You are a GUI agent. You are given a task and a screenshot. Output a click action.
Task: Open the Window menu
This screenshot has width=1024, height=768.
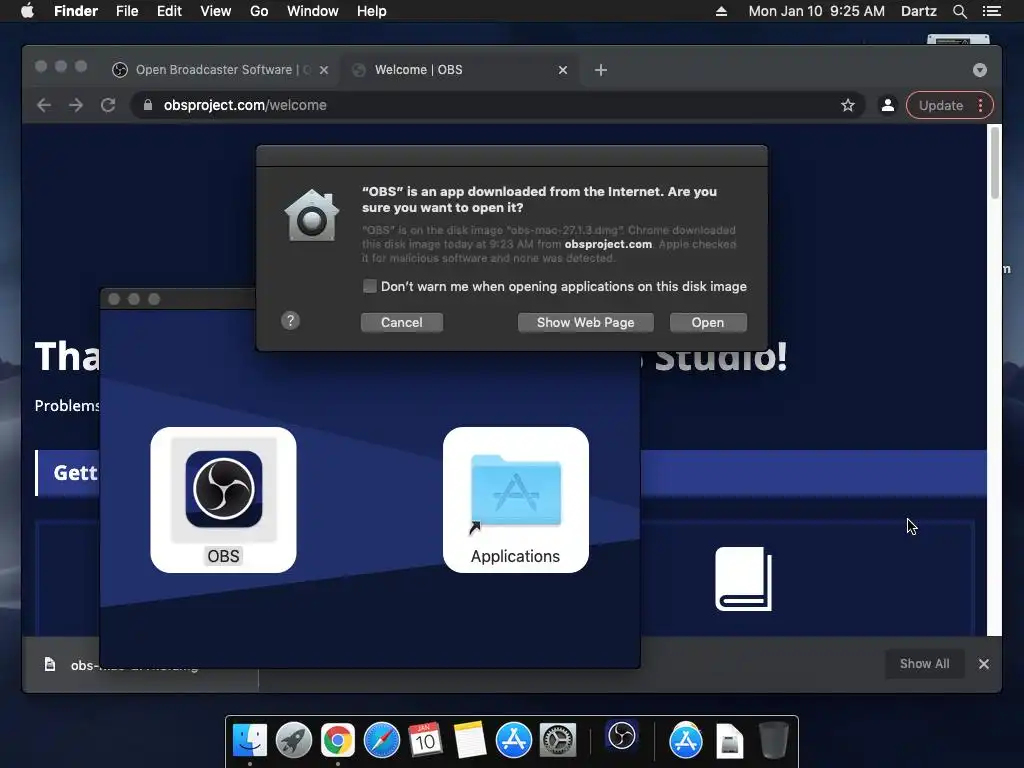(x=313, y=11)
